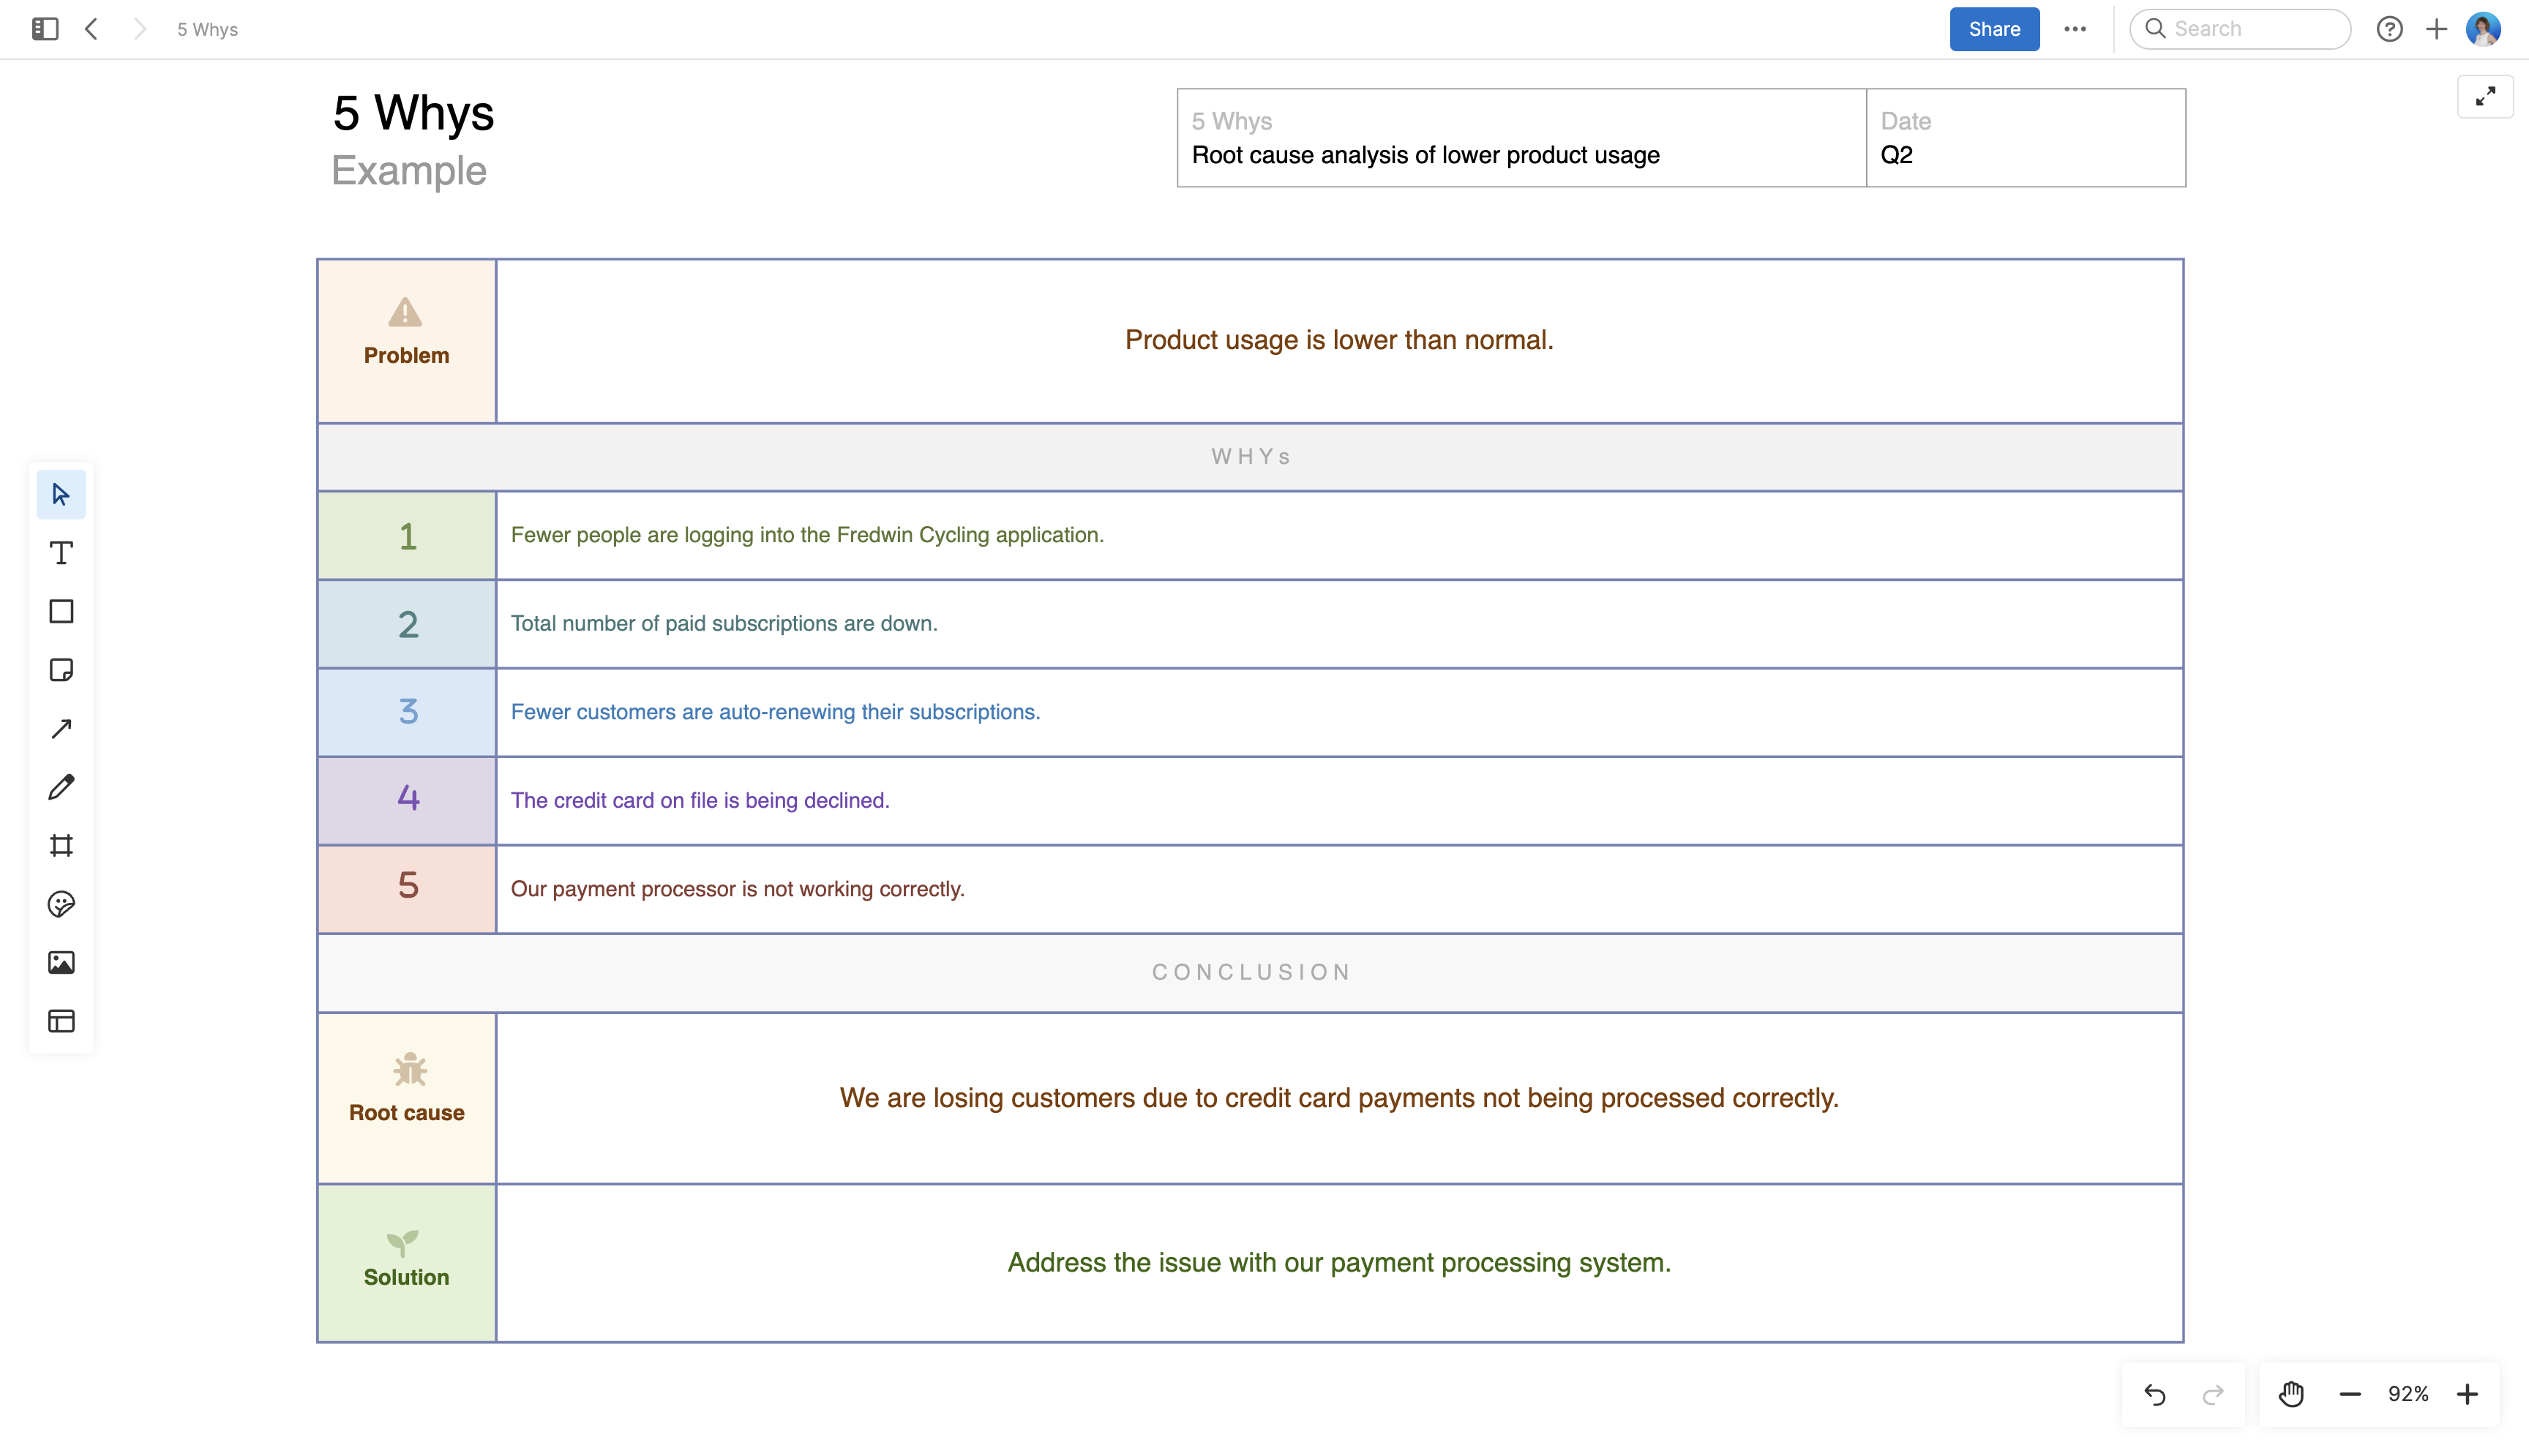Zoom in using the plus control
This screenshot has height=1456, width=2529.
2469,1393
